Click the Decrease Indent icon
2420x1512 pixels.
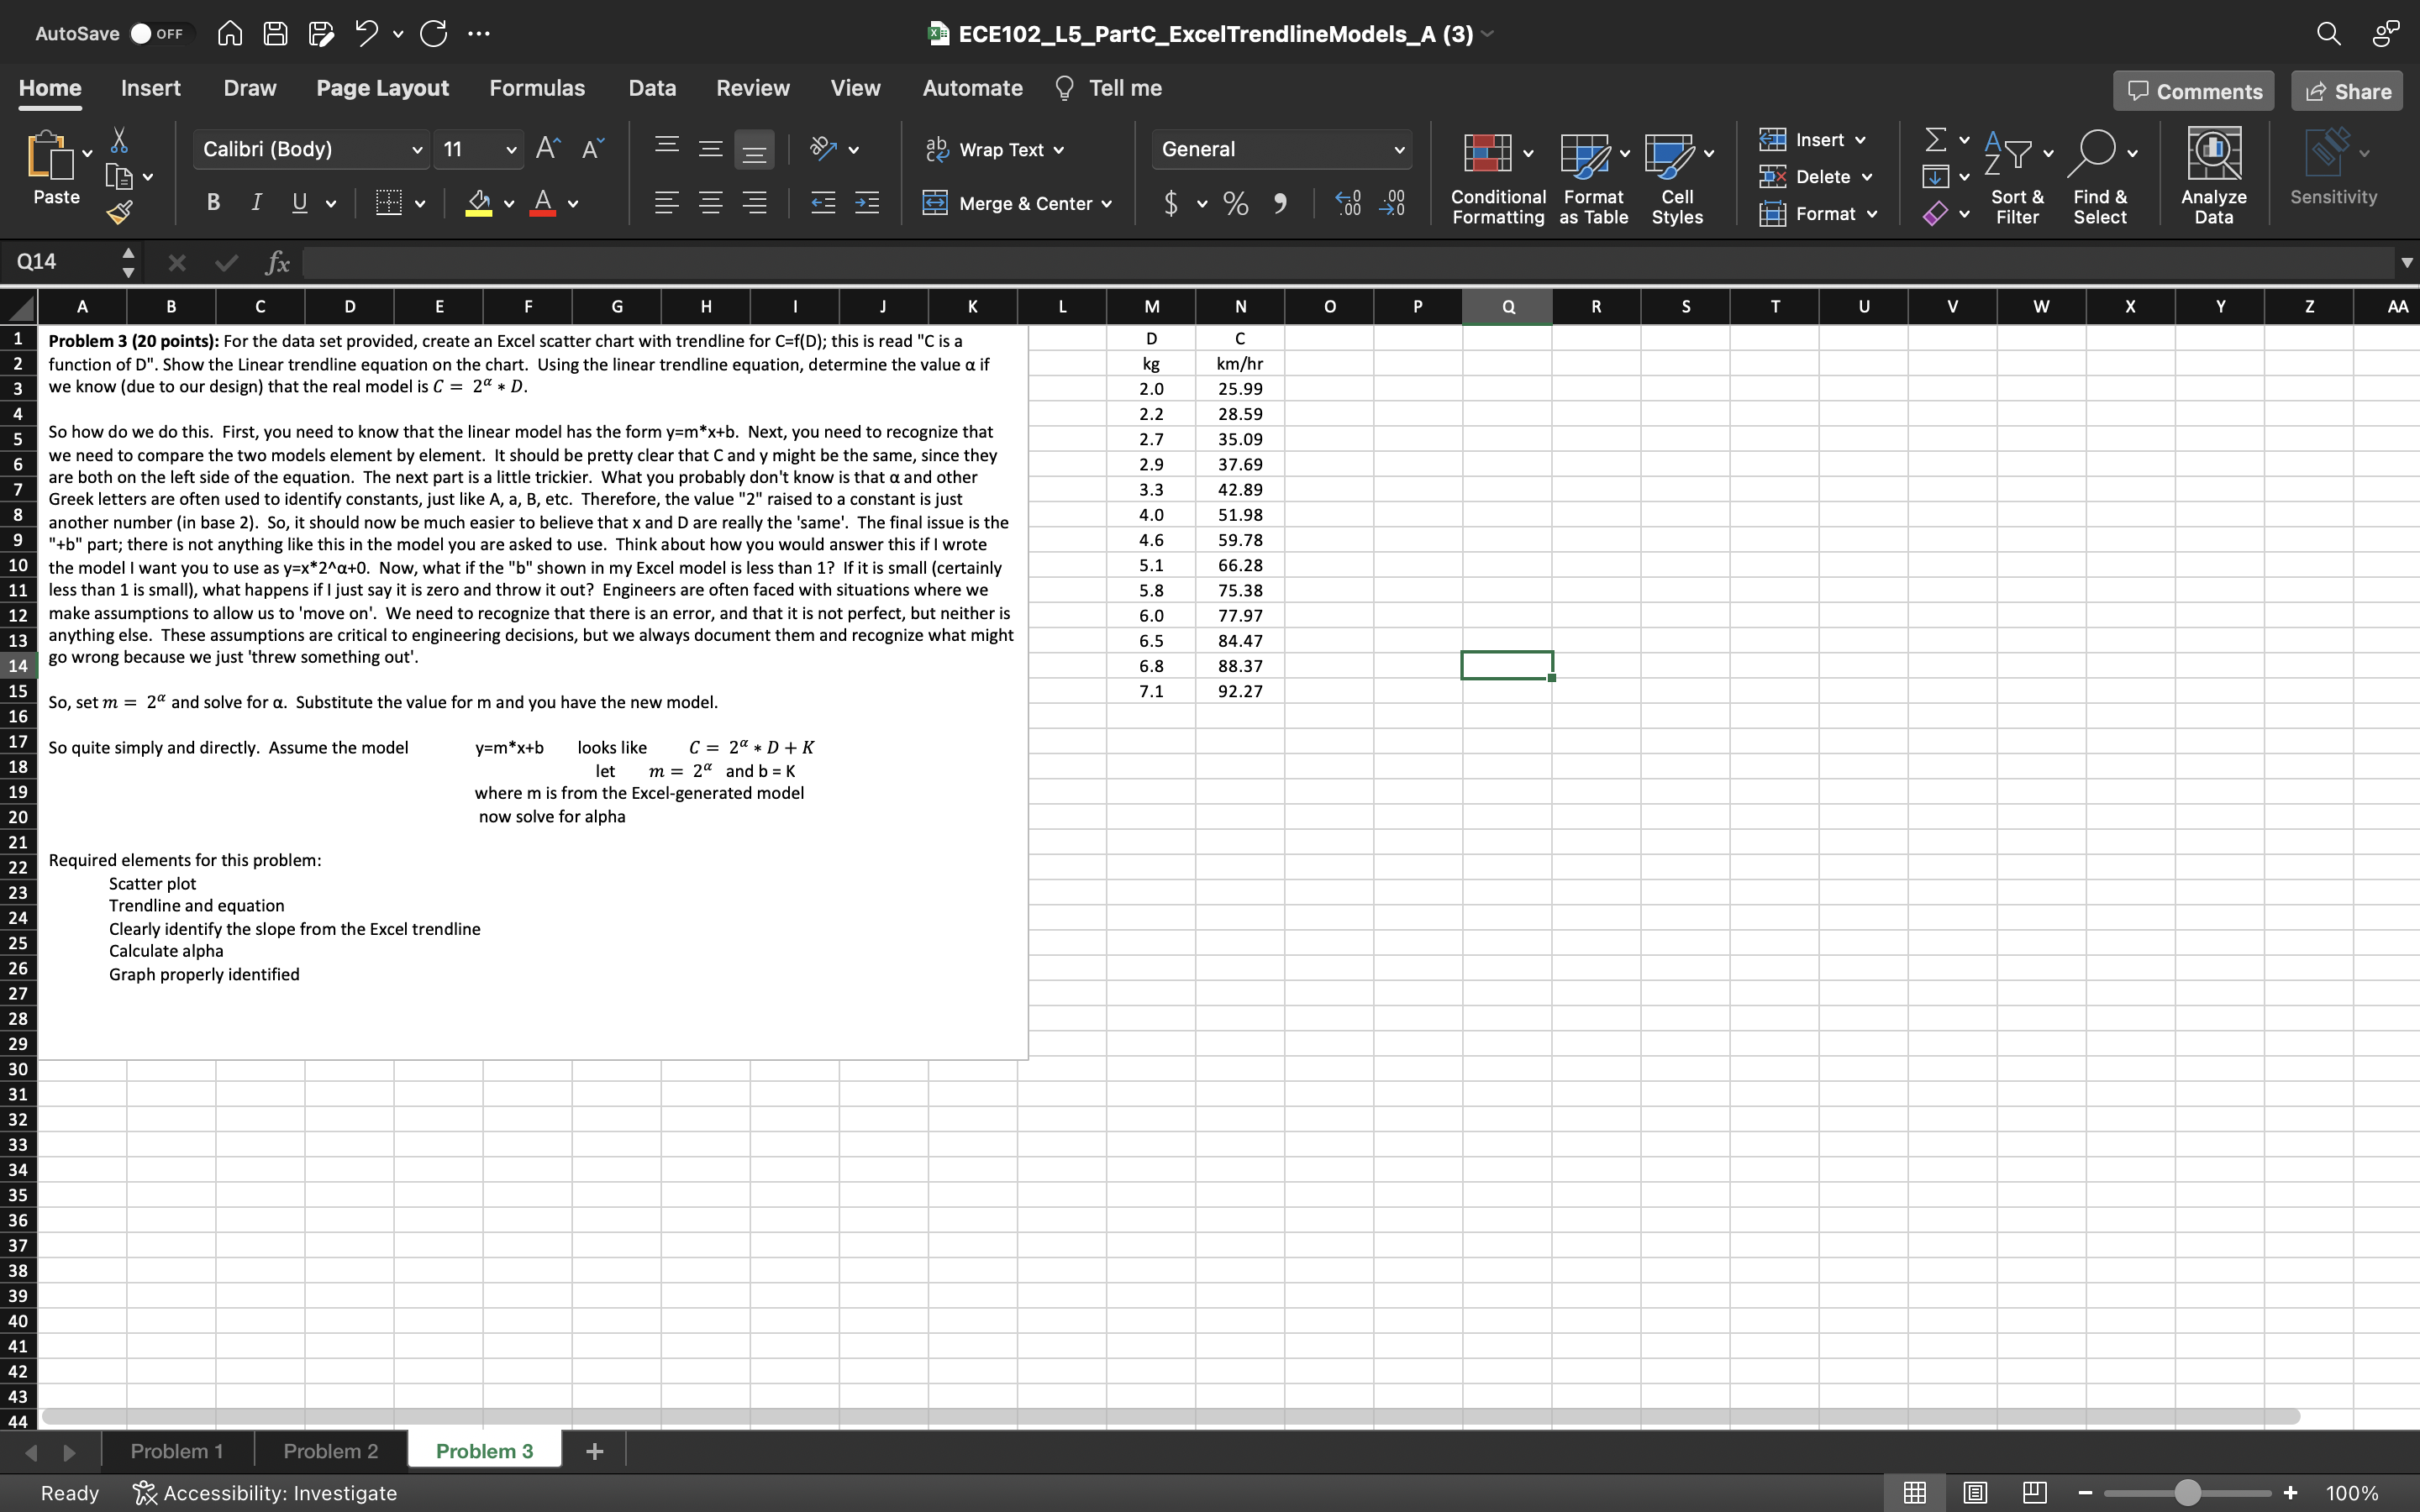pos(822,203)
